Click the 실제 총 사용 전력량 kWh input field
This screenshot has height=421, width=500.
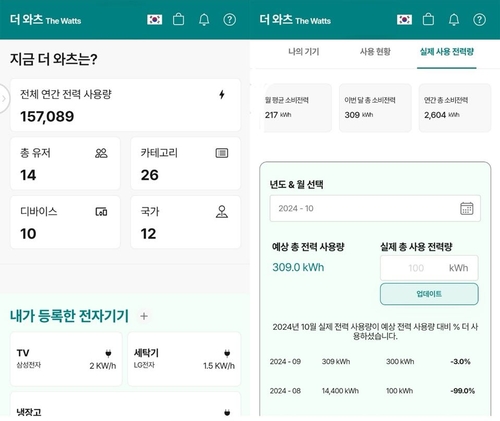[x=429, y=268]
